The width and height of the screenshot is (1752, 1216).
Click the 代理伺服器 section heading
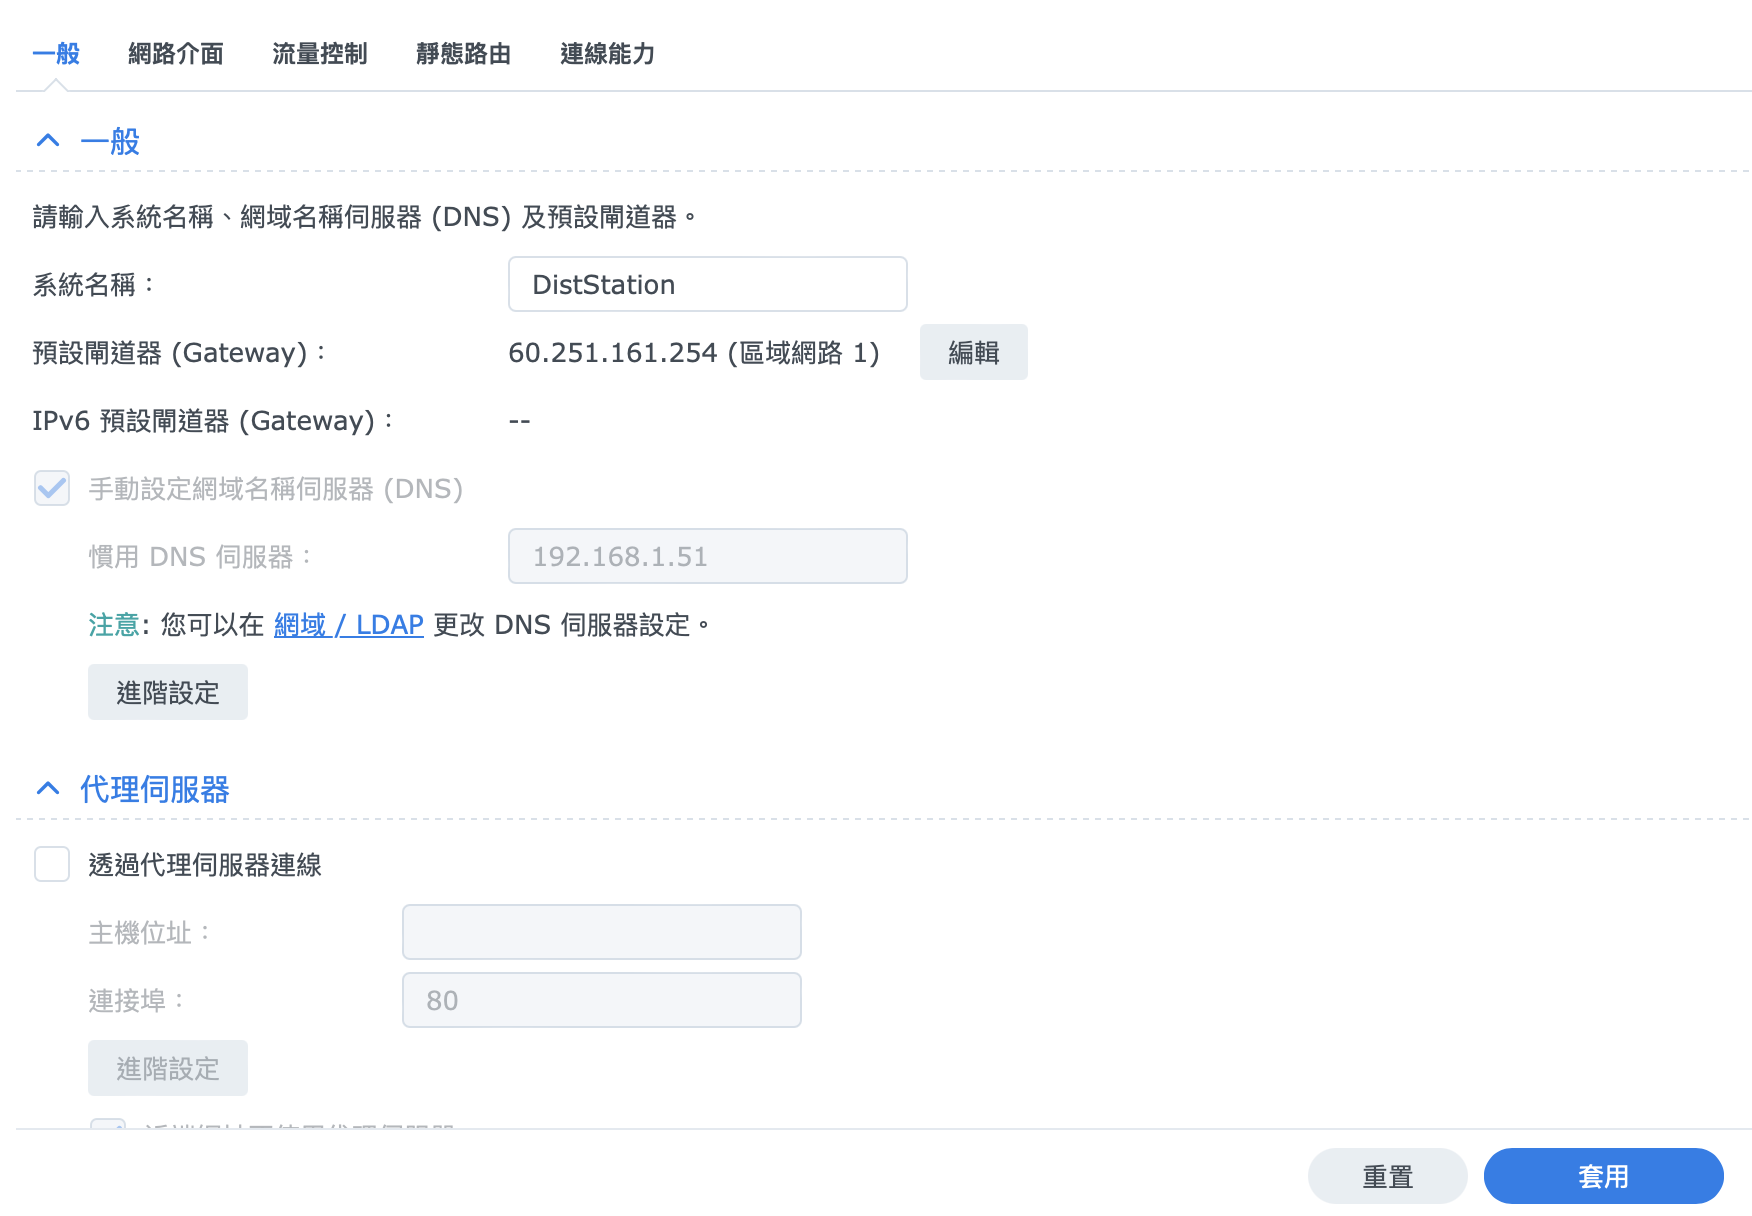(x=155, y=789)
